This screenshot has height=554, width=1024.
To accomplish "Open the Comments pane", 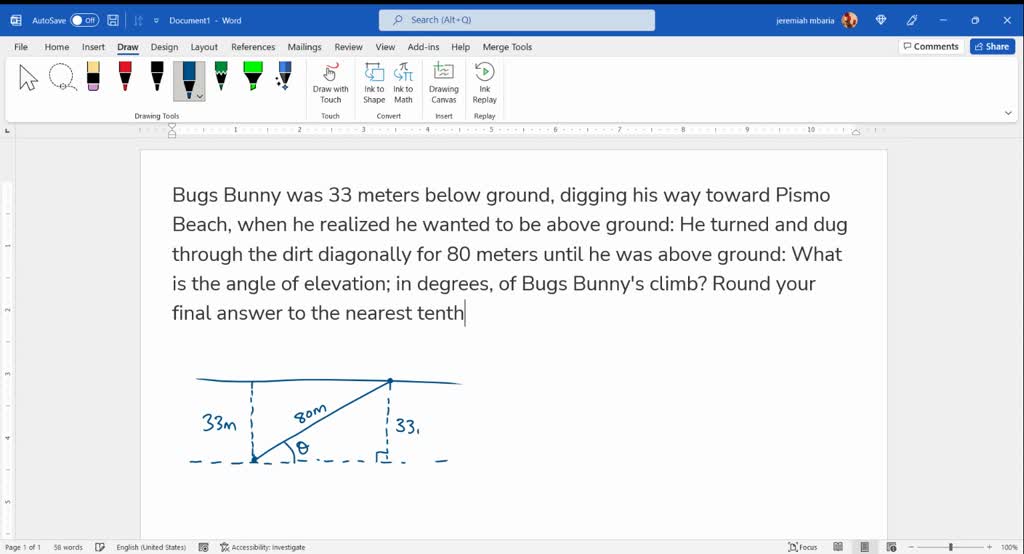I will click(931, 46).
